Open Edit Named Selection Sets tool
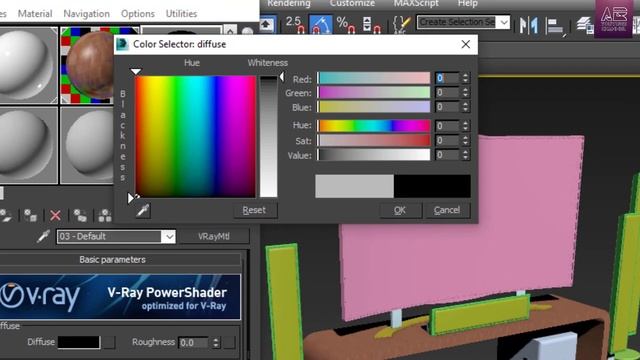This screenshot has height=360, width=640. 401,24
